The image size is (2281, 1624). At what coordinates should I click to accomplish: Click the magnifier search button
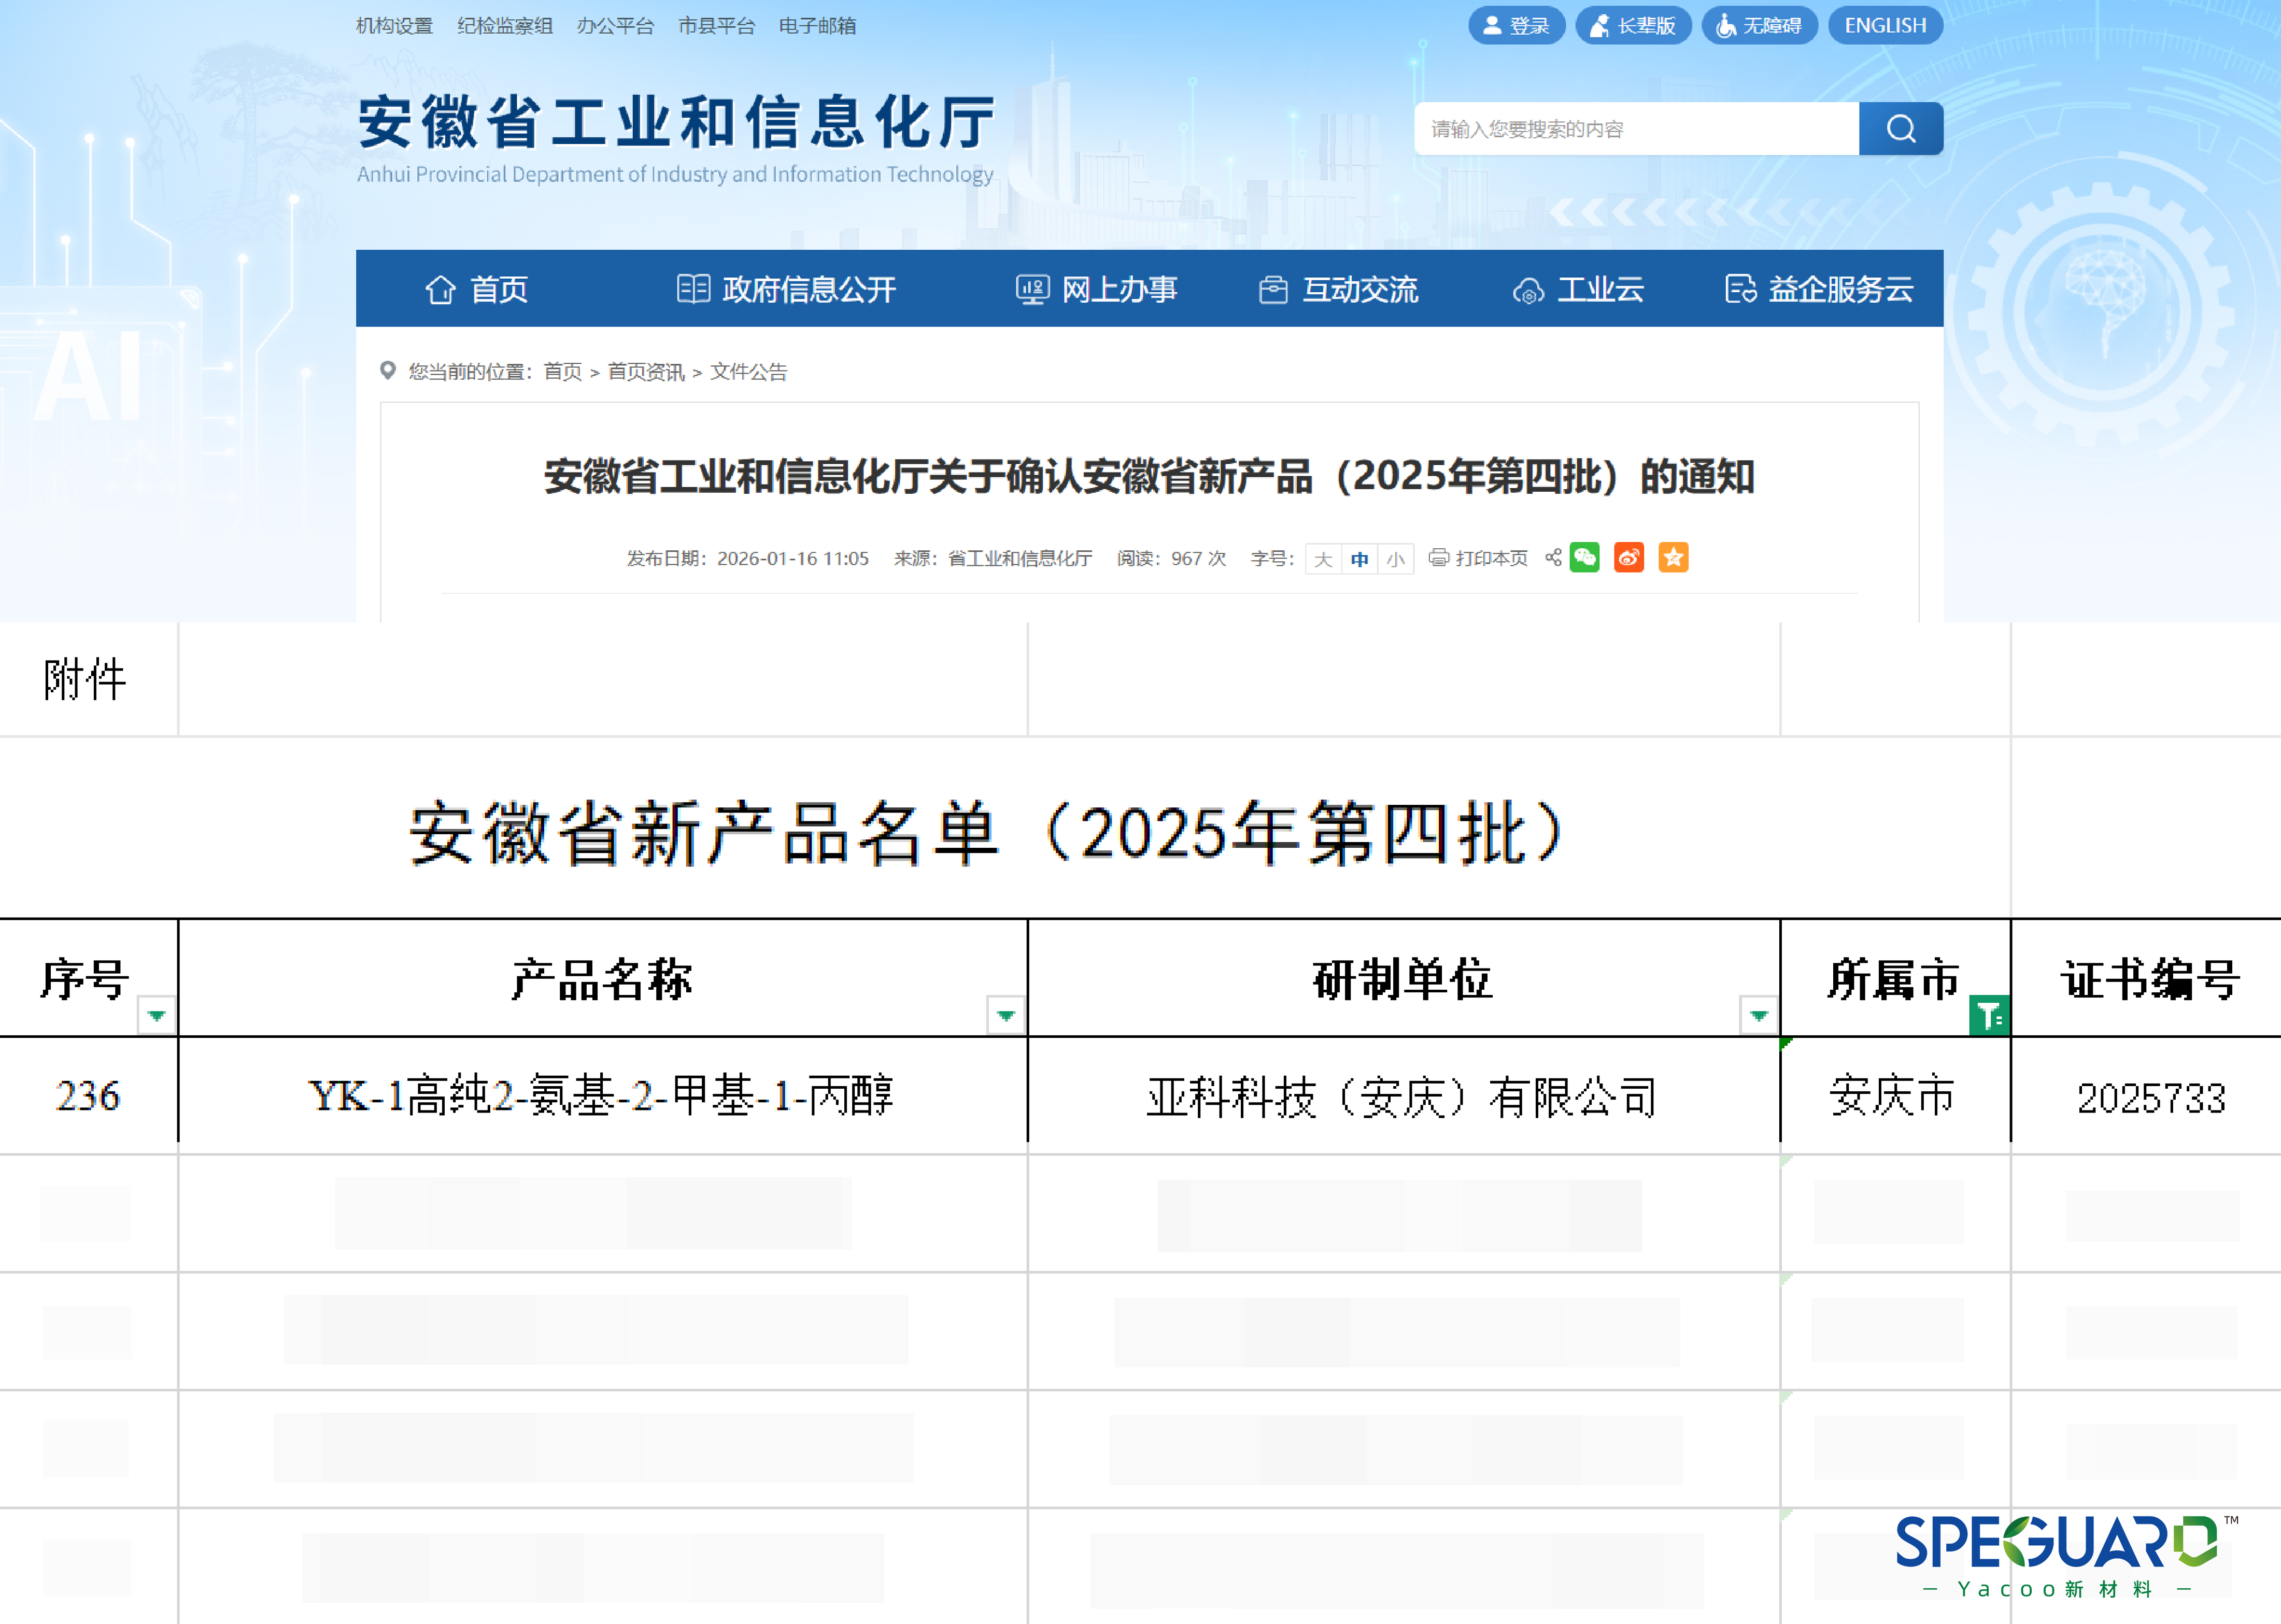(x=1900, y=129)
